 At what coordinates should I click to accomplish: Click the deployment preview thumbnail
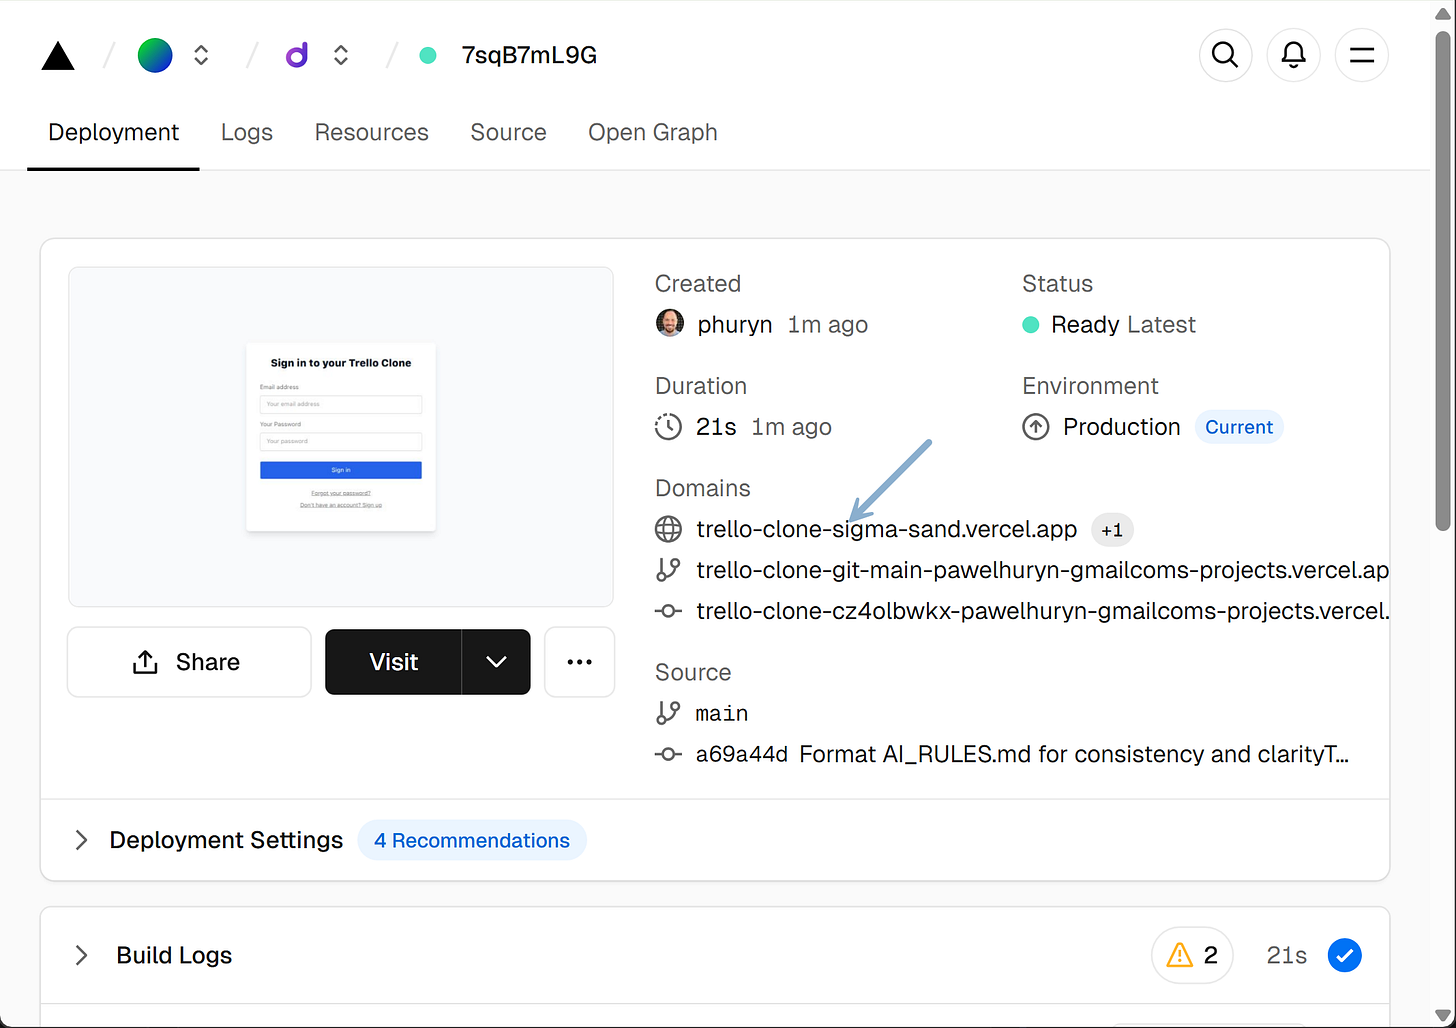[x=341, y=437]
